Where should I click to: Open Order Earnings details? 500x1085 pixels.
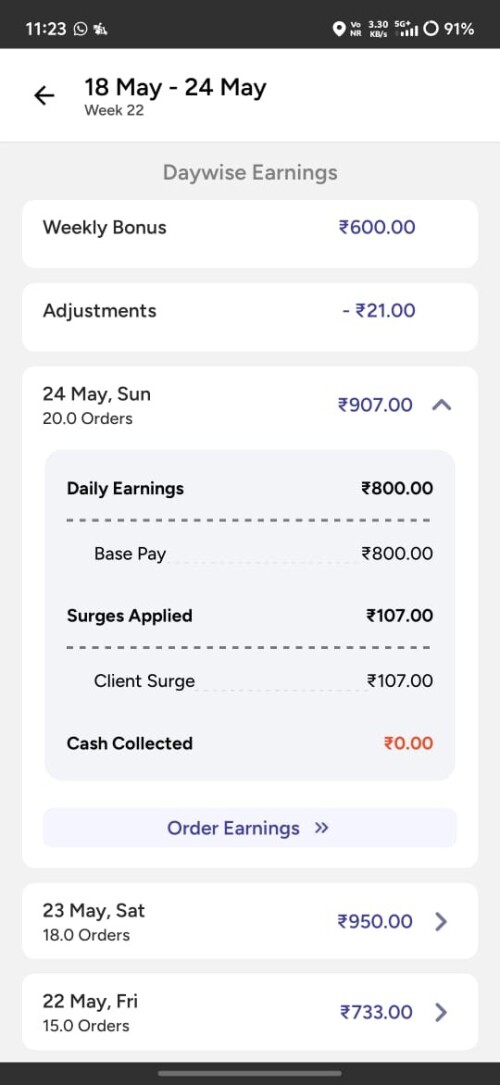click(250, 828)
